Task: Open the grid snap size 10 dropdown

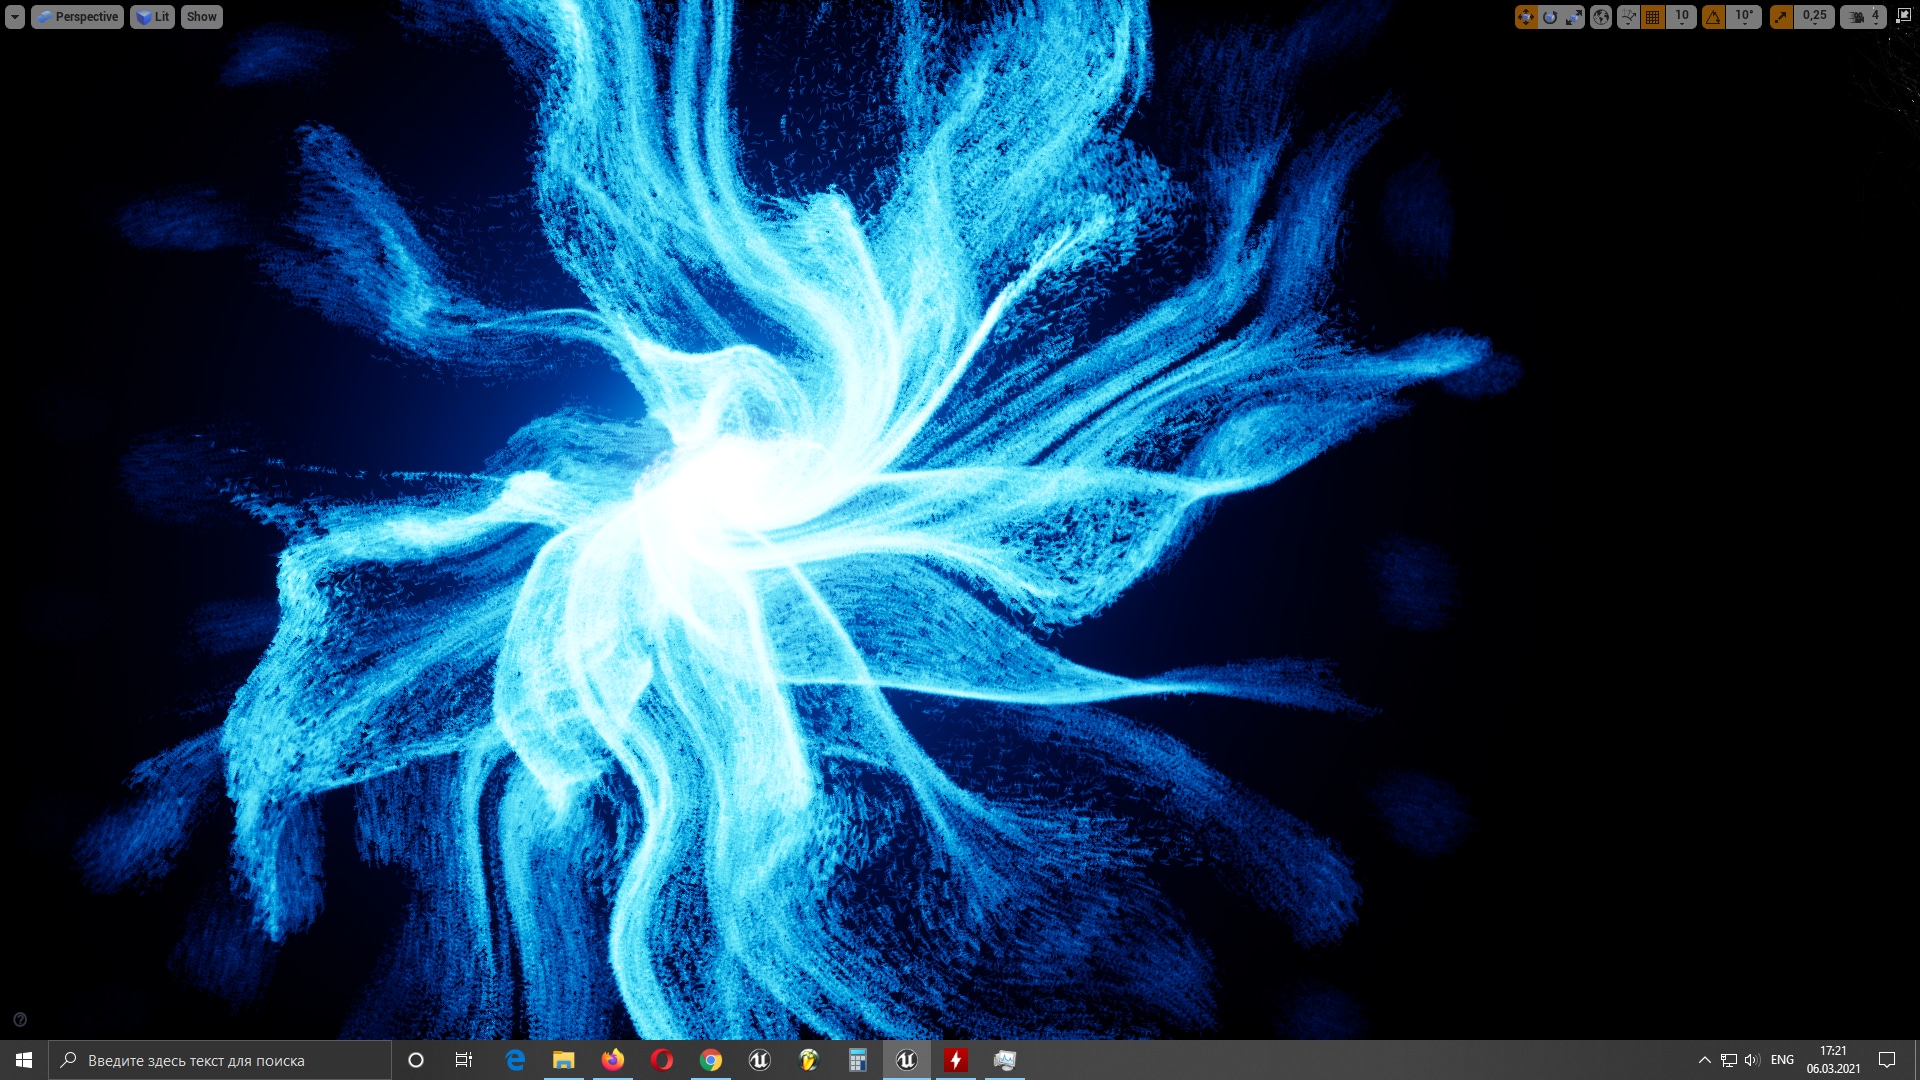Action: point(1682,17)
